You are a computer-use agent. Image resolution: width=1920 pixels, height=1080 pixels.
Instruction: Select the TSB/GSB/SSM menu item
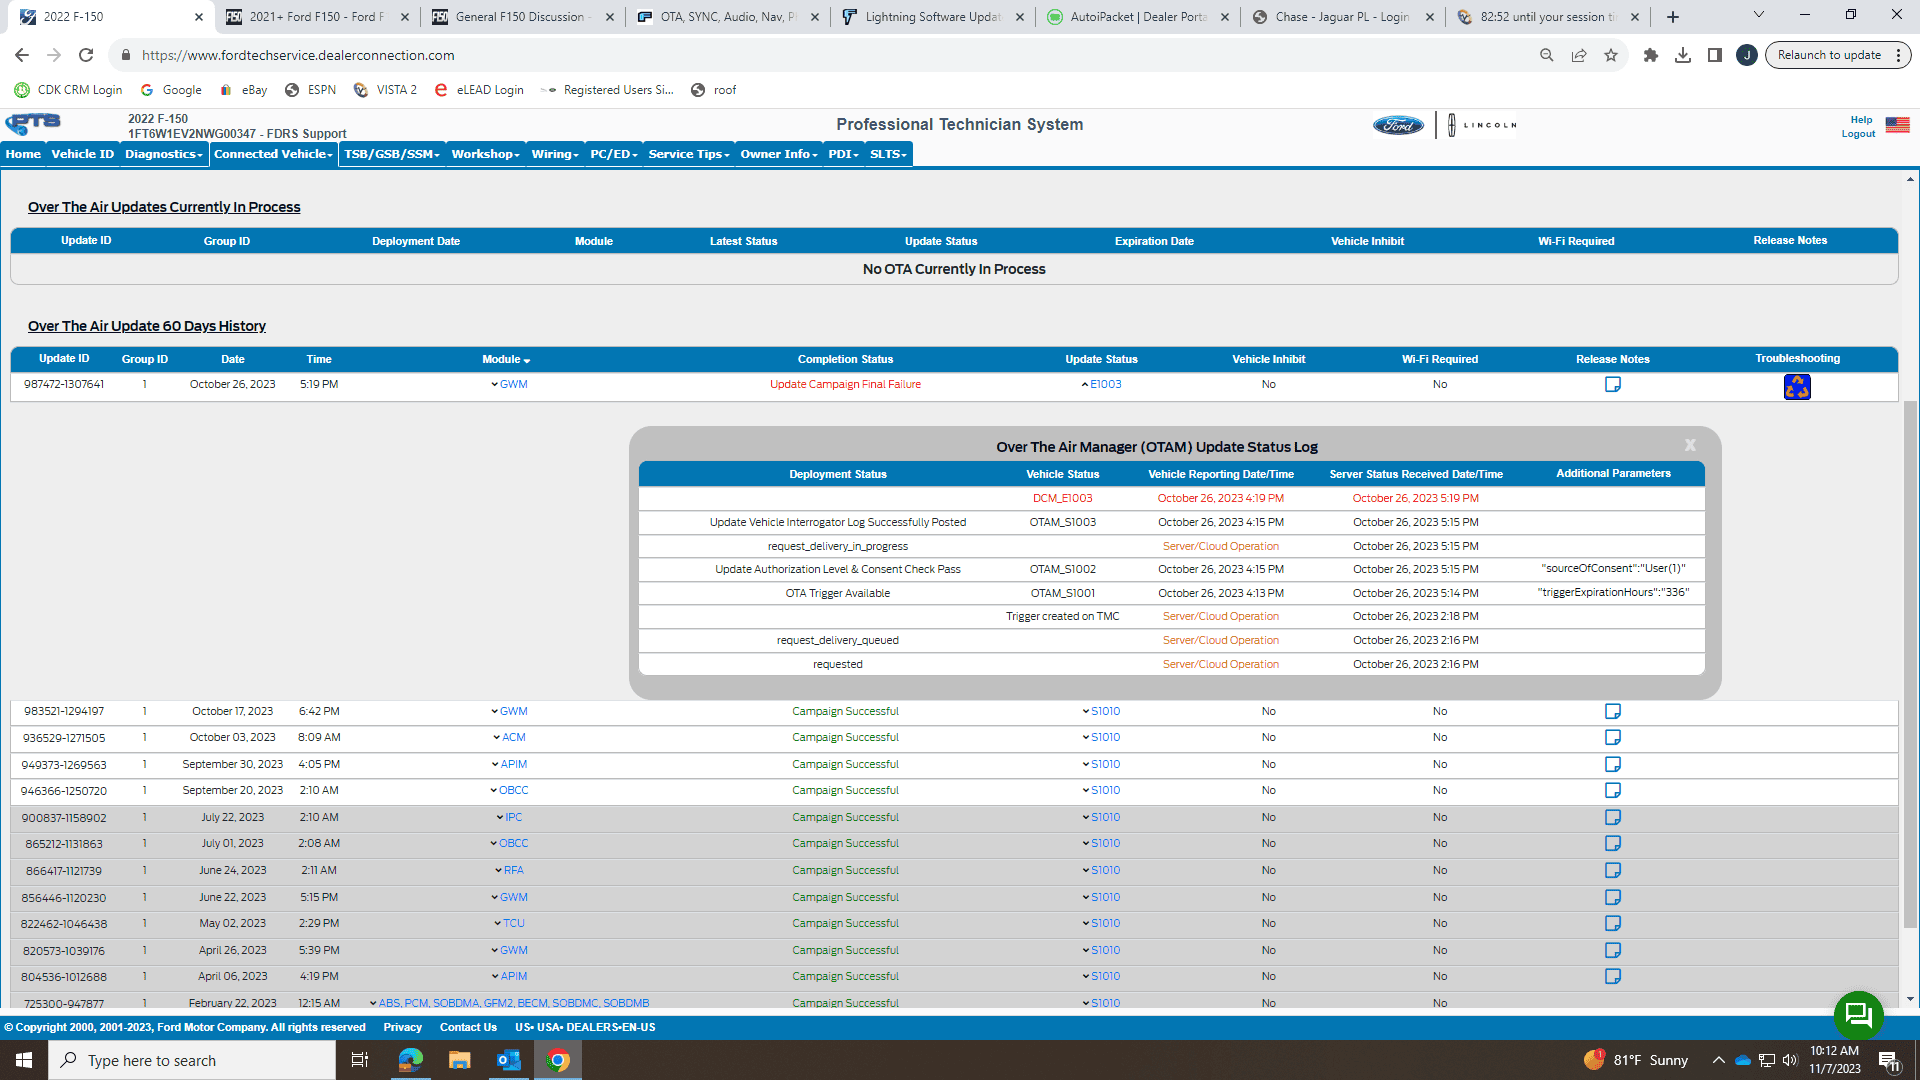click(390, 154)
